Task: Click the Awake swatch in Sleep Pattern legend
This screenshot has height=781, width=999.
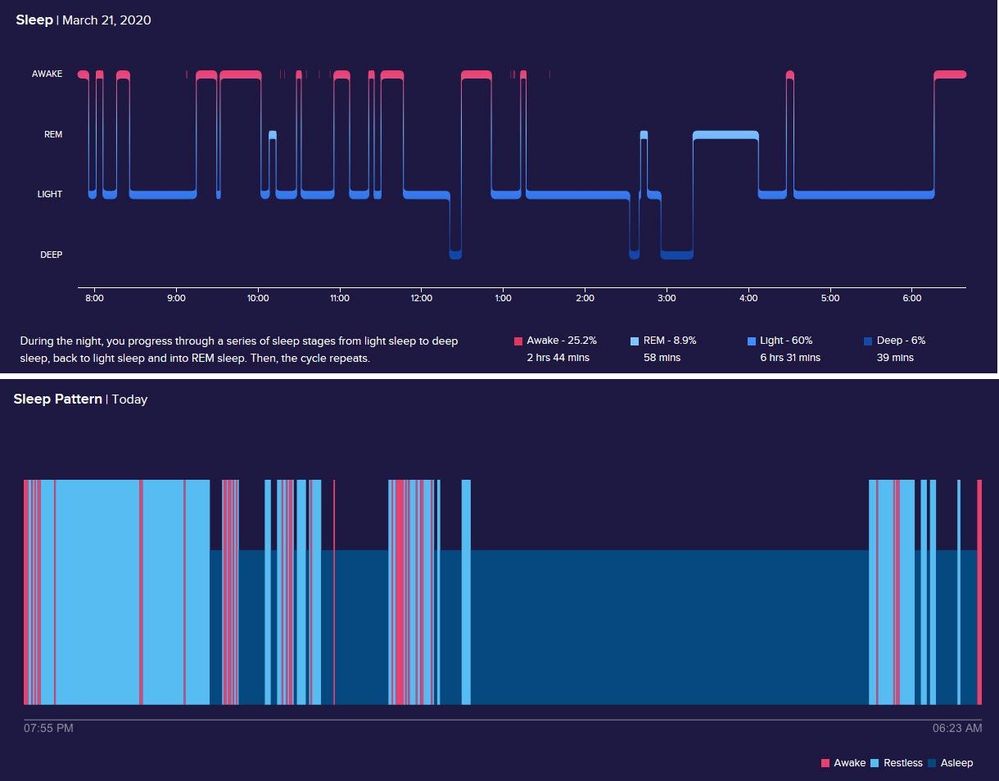Action: [825, 763]
